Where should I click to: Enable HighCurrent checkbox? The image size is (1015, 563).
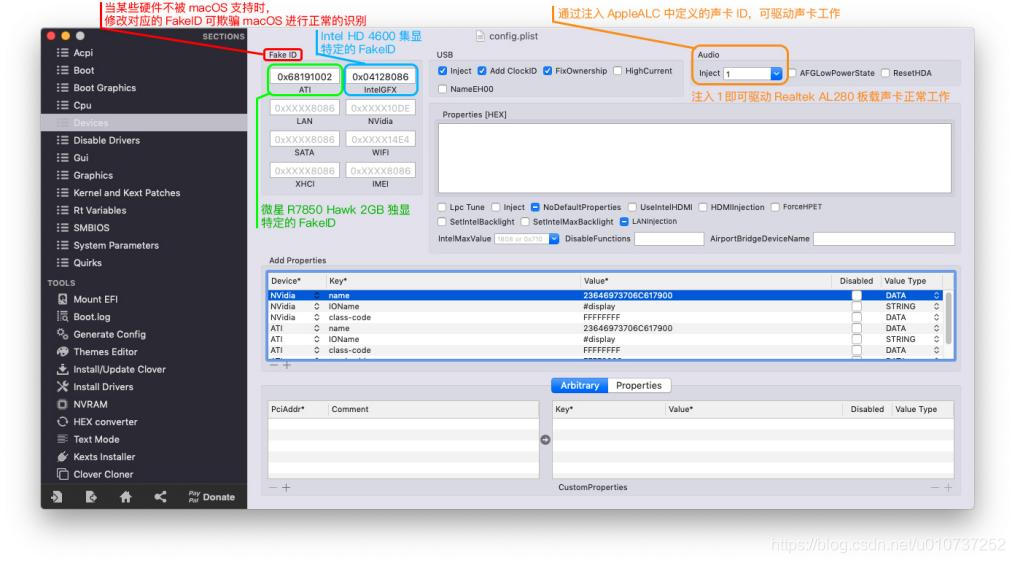618,71
